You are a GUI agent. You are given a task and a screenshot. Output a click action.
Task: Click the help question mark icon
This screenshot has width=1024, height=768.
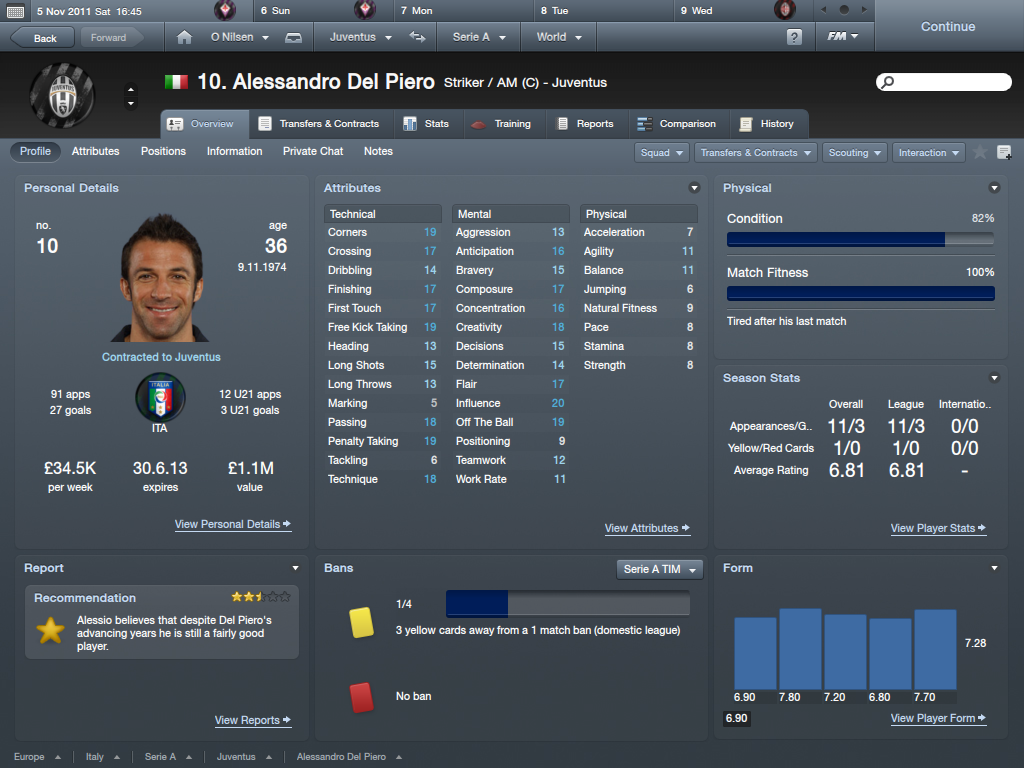click(x=794, y=37)
